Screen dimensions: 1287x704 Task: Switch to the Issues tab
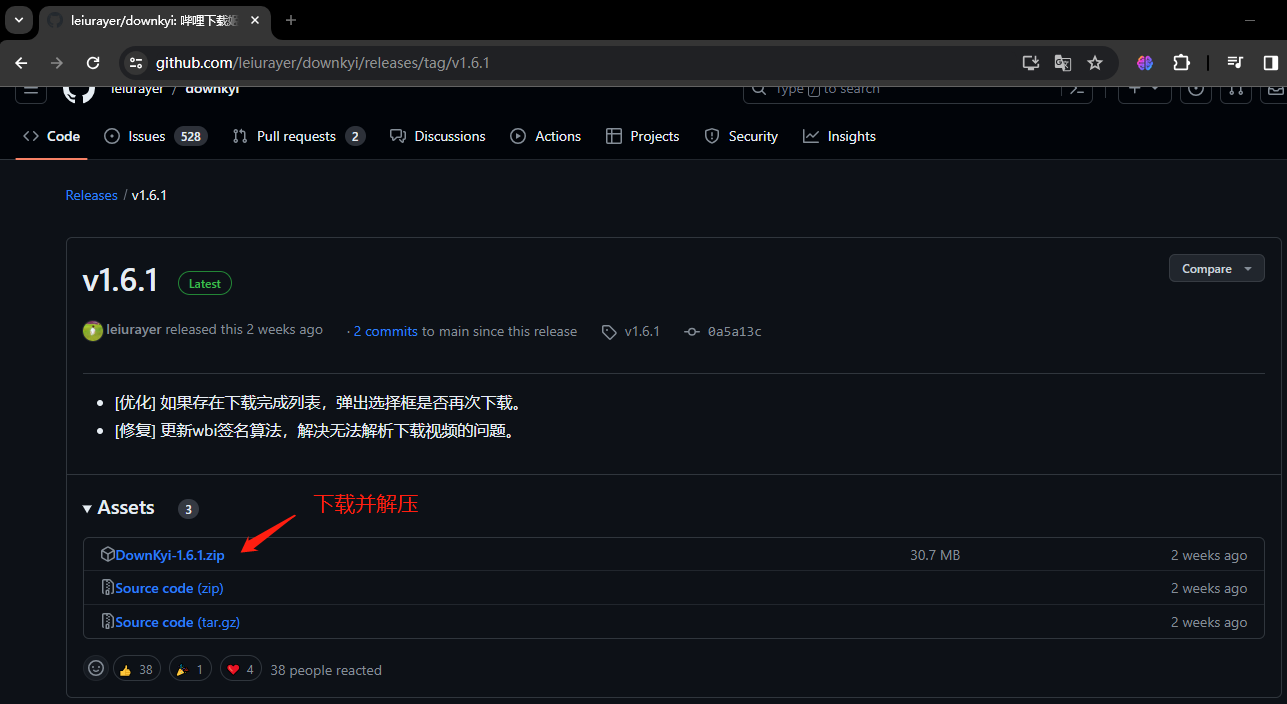(x=146, y=136)
